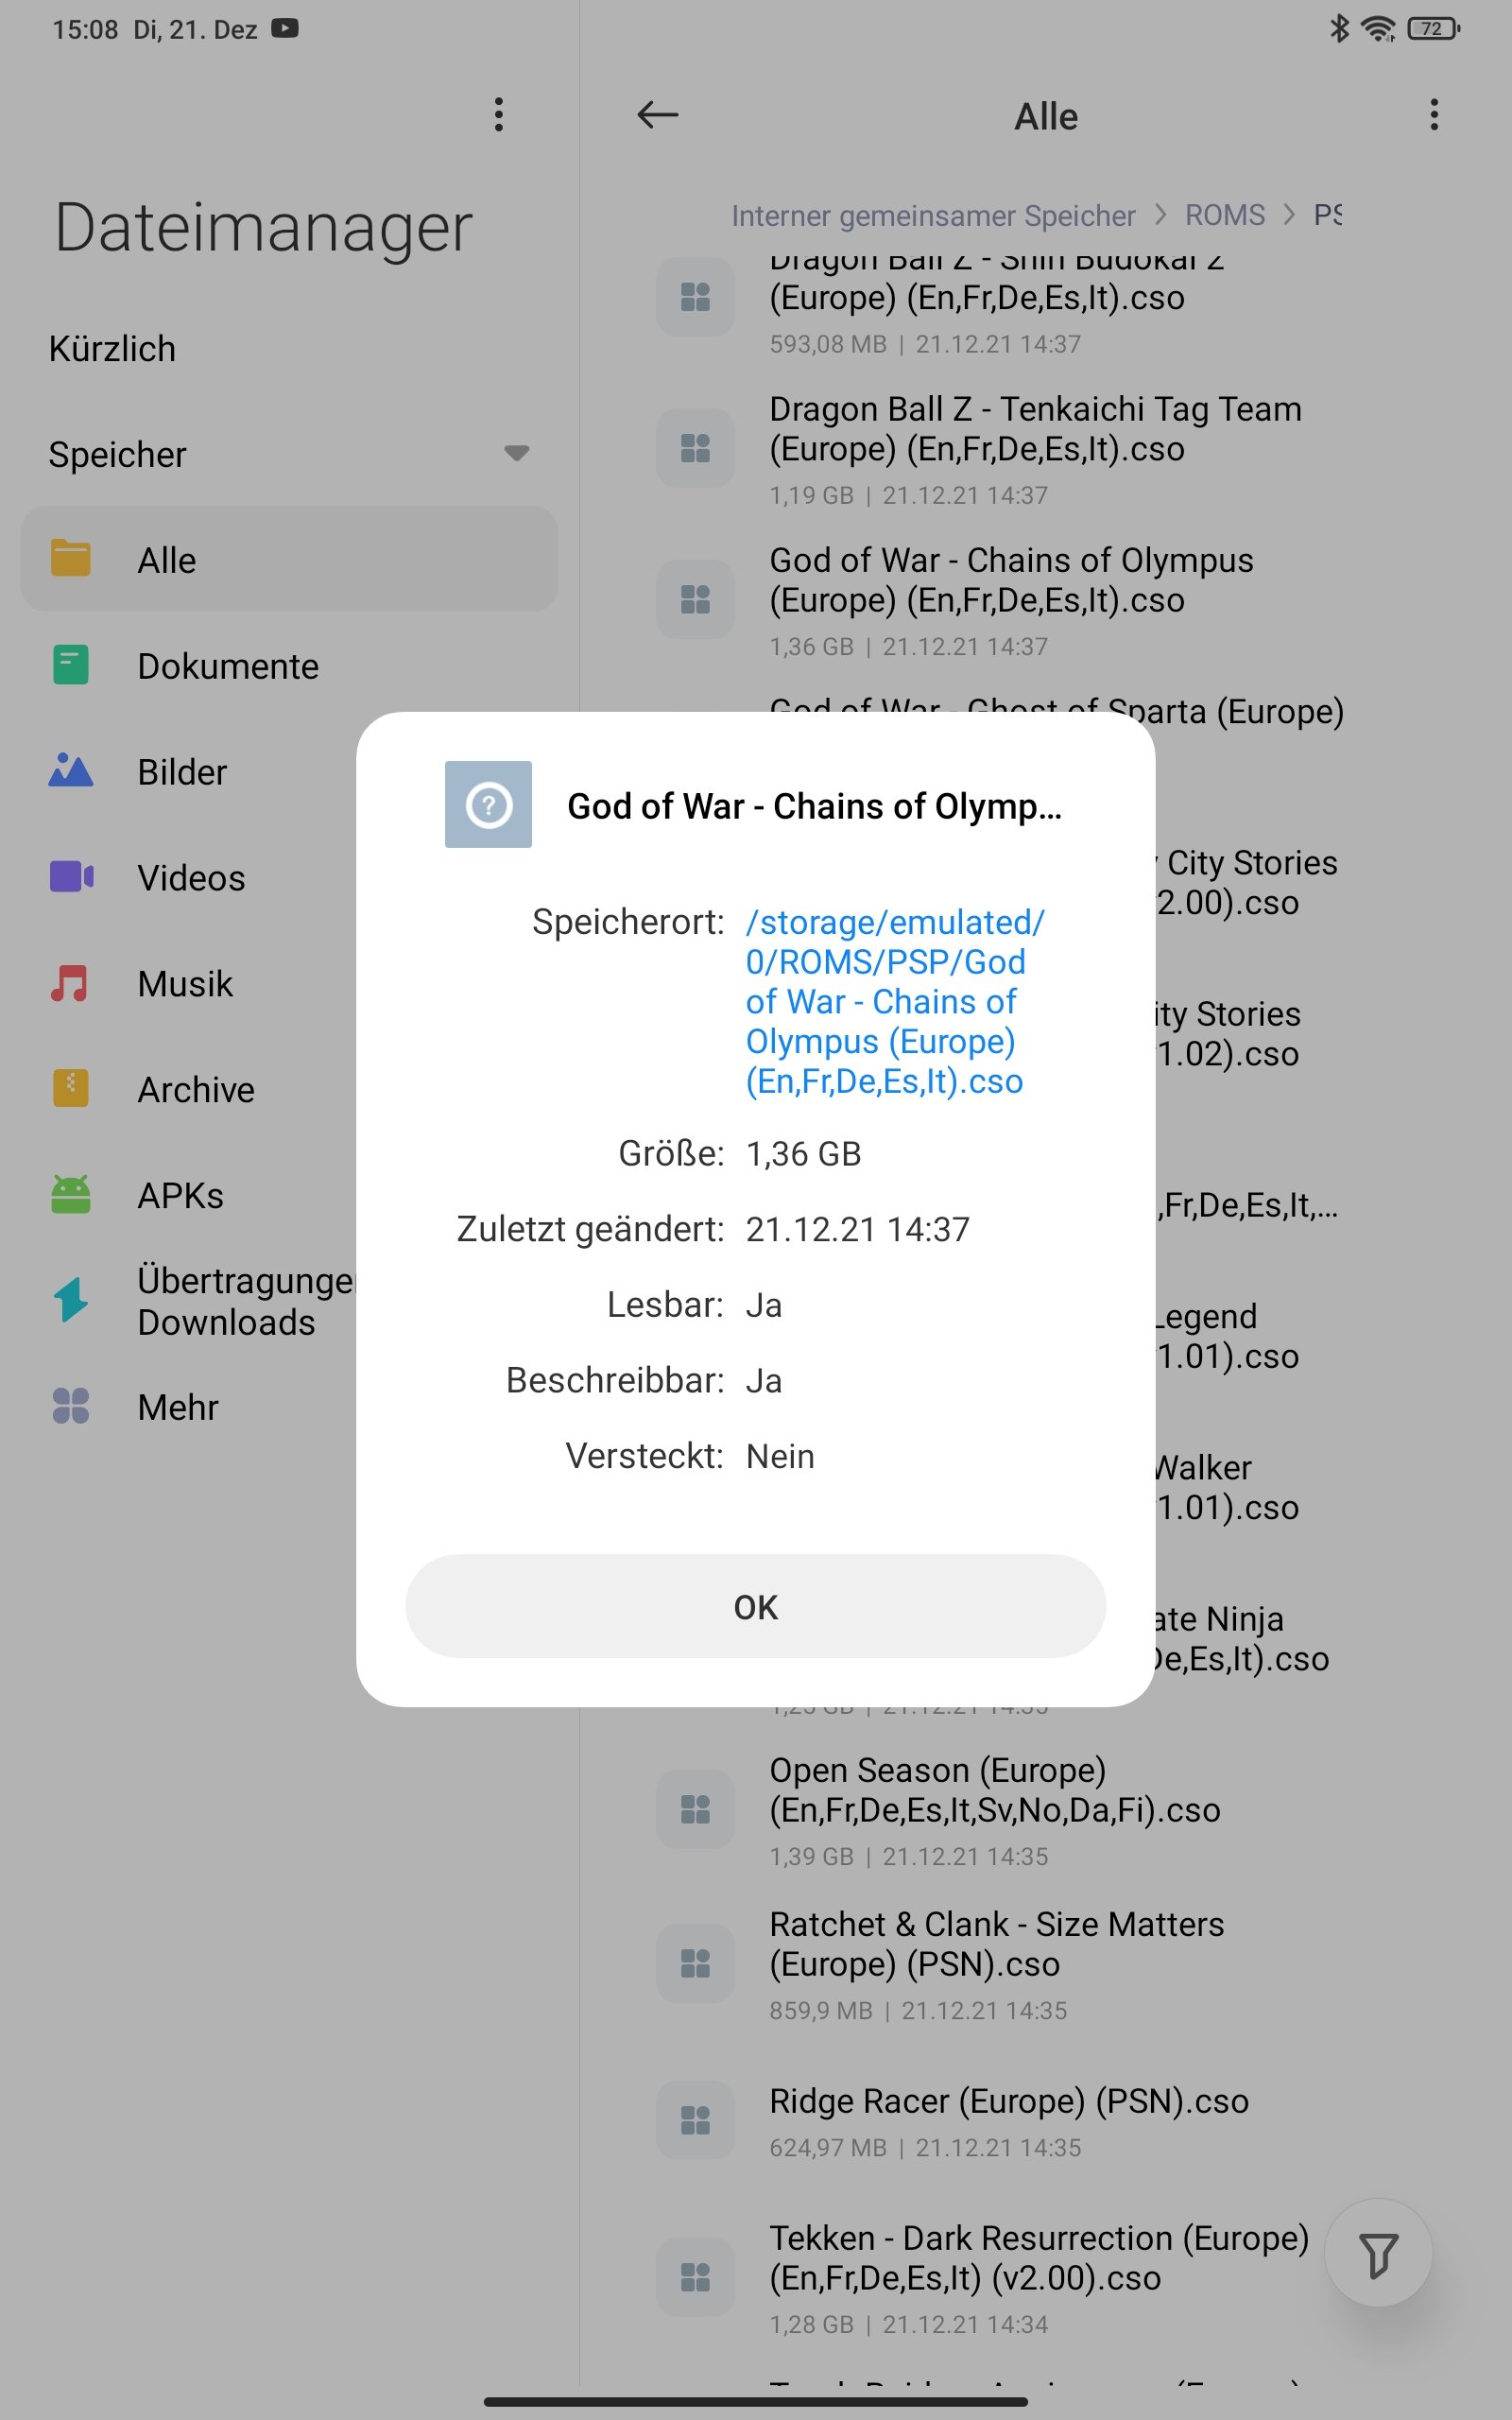
Task: Click file icon next to Ridge Racer
Action: tap(695, 2120)
